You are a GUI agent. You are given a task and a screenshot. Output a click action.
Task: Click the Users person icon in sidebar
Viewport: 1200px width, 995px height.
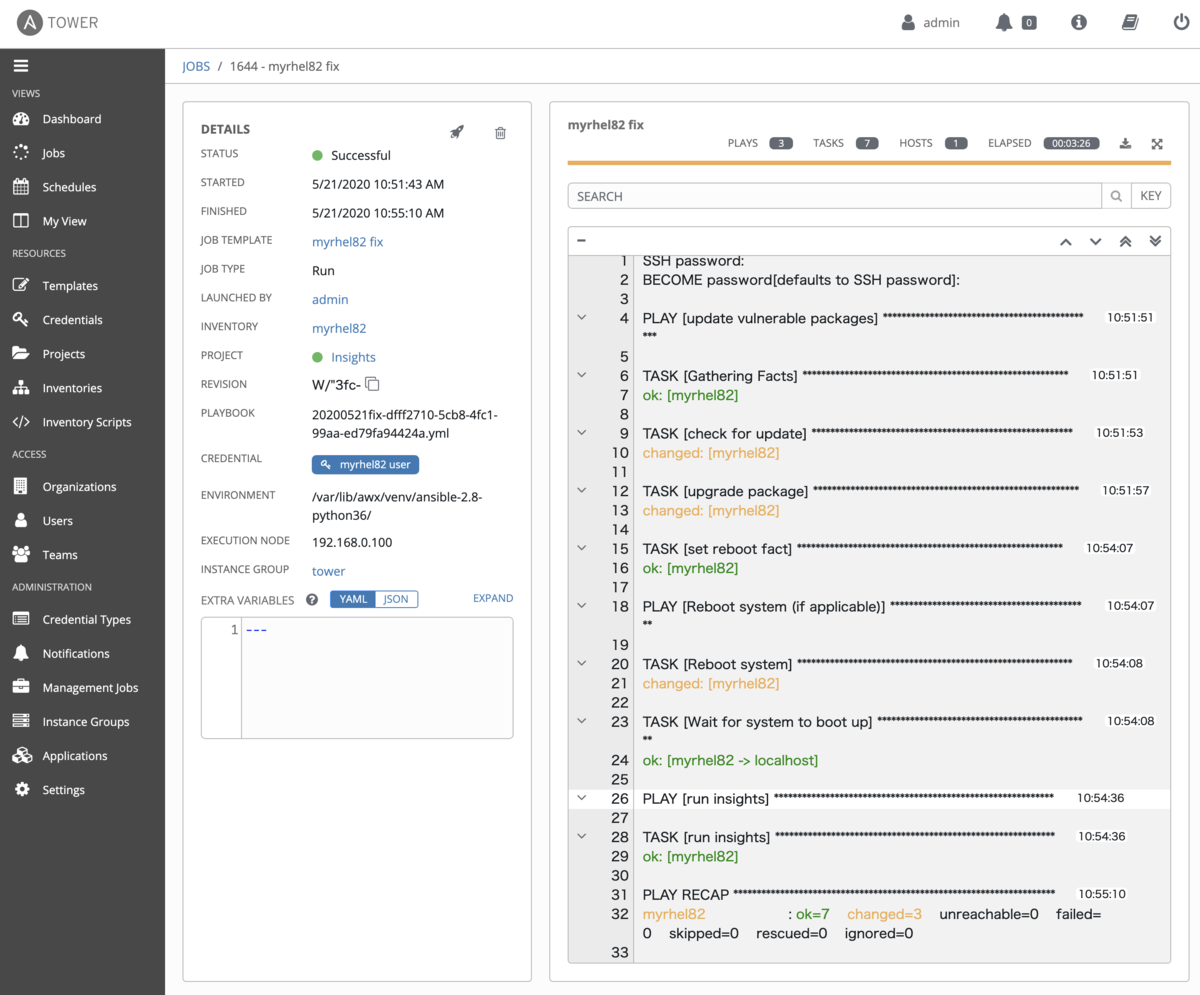(x=21, y=521)
